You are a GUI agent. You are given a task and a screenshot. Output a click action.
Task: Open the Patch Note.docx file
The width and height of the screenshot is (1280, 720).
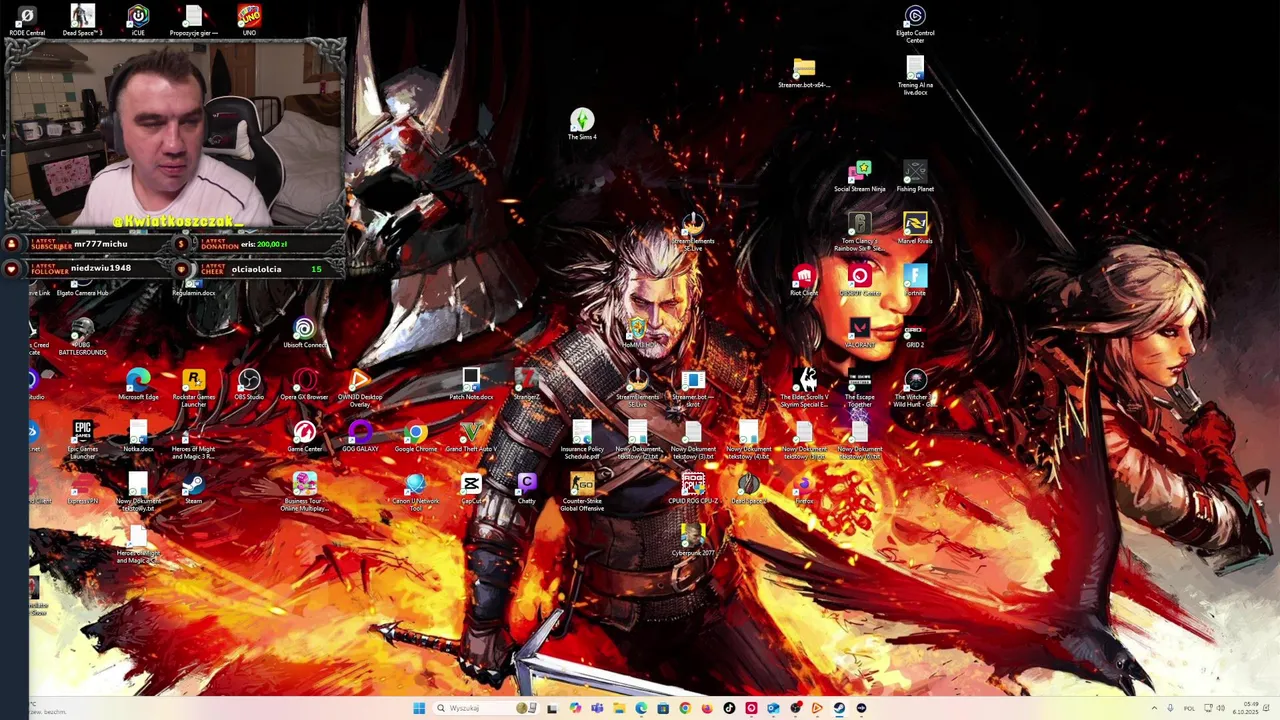tap(471, 384)
